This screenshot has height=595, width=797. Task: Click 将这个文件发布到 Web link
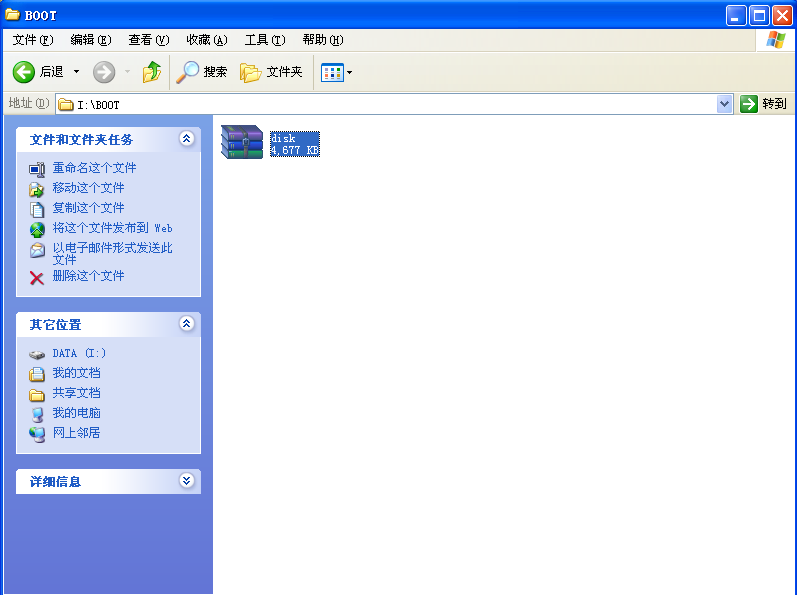pyautogui.click(x=112, y=228)
